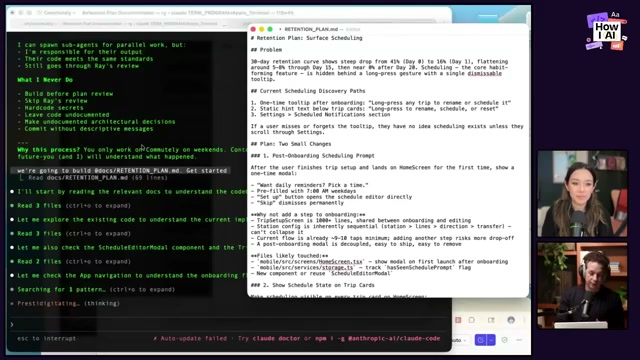Click the panel layout icon in background app

point(491,320)
